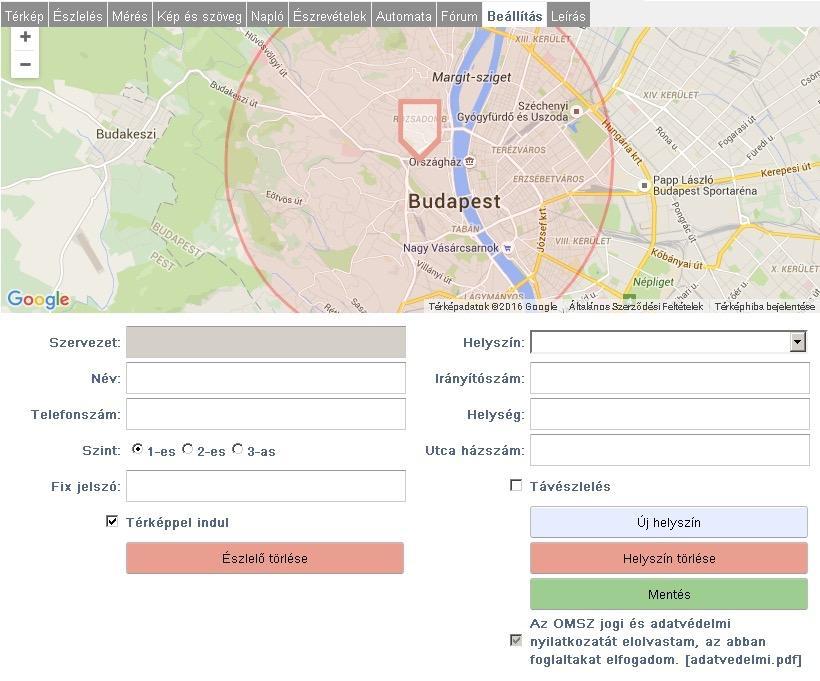820x681 pixels.
Task: Click the ERZSÉBETVÁROS district label
Action: click(548, 179)
